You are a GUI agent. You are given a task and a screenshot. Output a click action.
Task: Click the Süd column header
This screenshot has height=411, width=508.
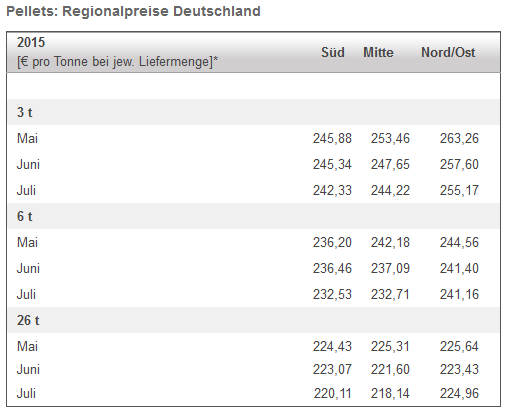tap(333, 52)
